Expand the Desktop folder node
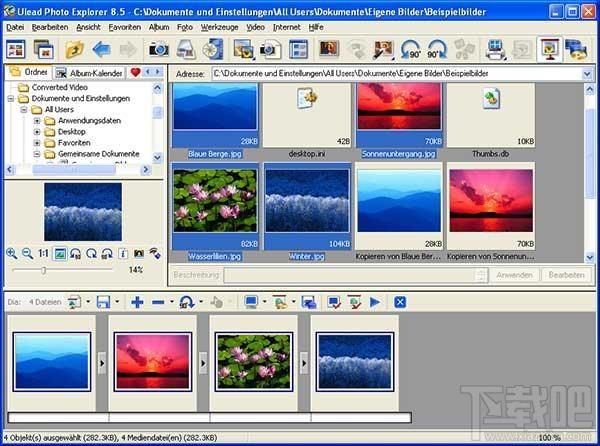Image resolution: width=600 pixels, height=446 pixels. 37,132
